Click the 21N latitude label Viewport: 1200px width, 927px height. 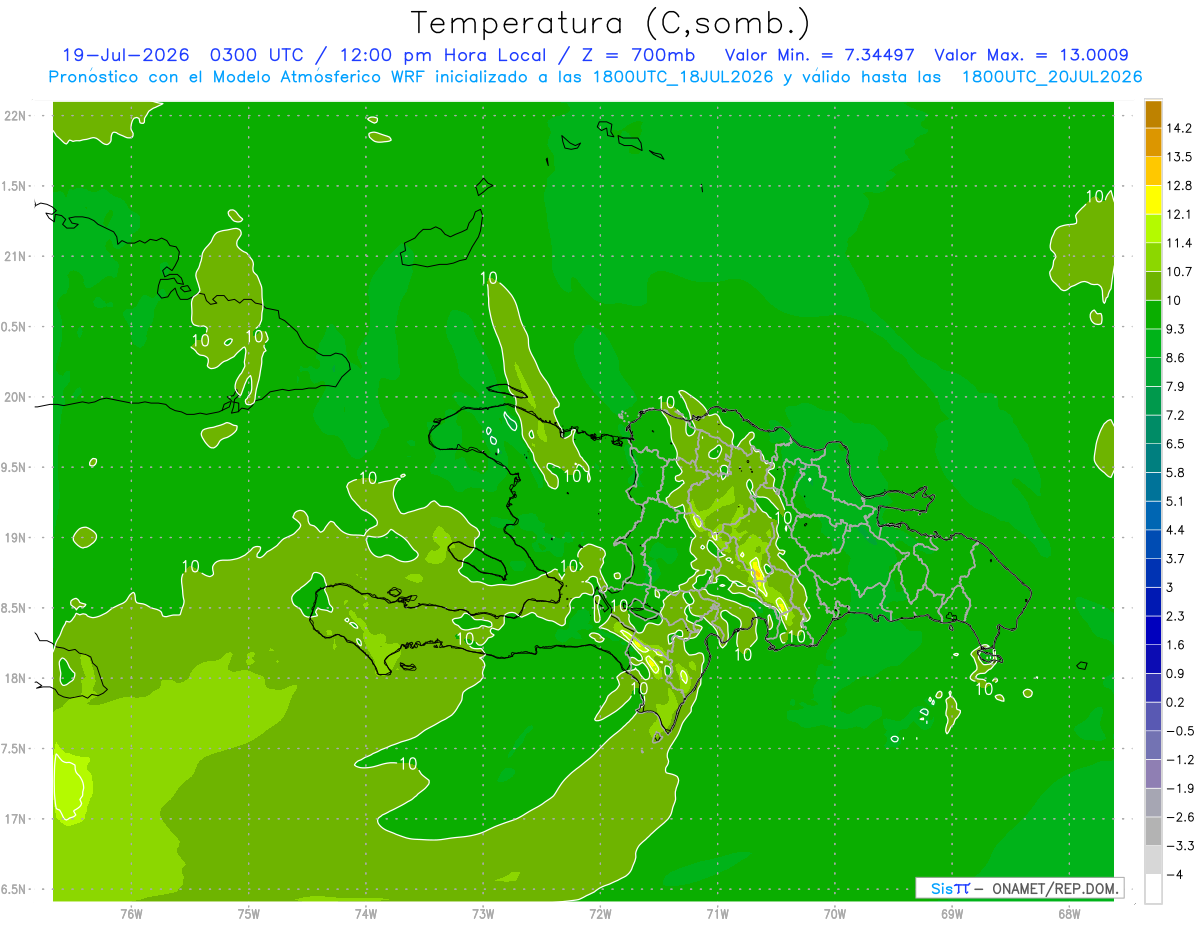15,257
